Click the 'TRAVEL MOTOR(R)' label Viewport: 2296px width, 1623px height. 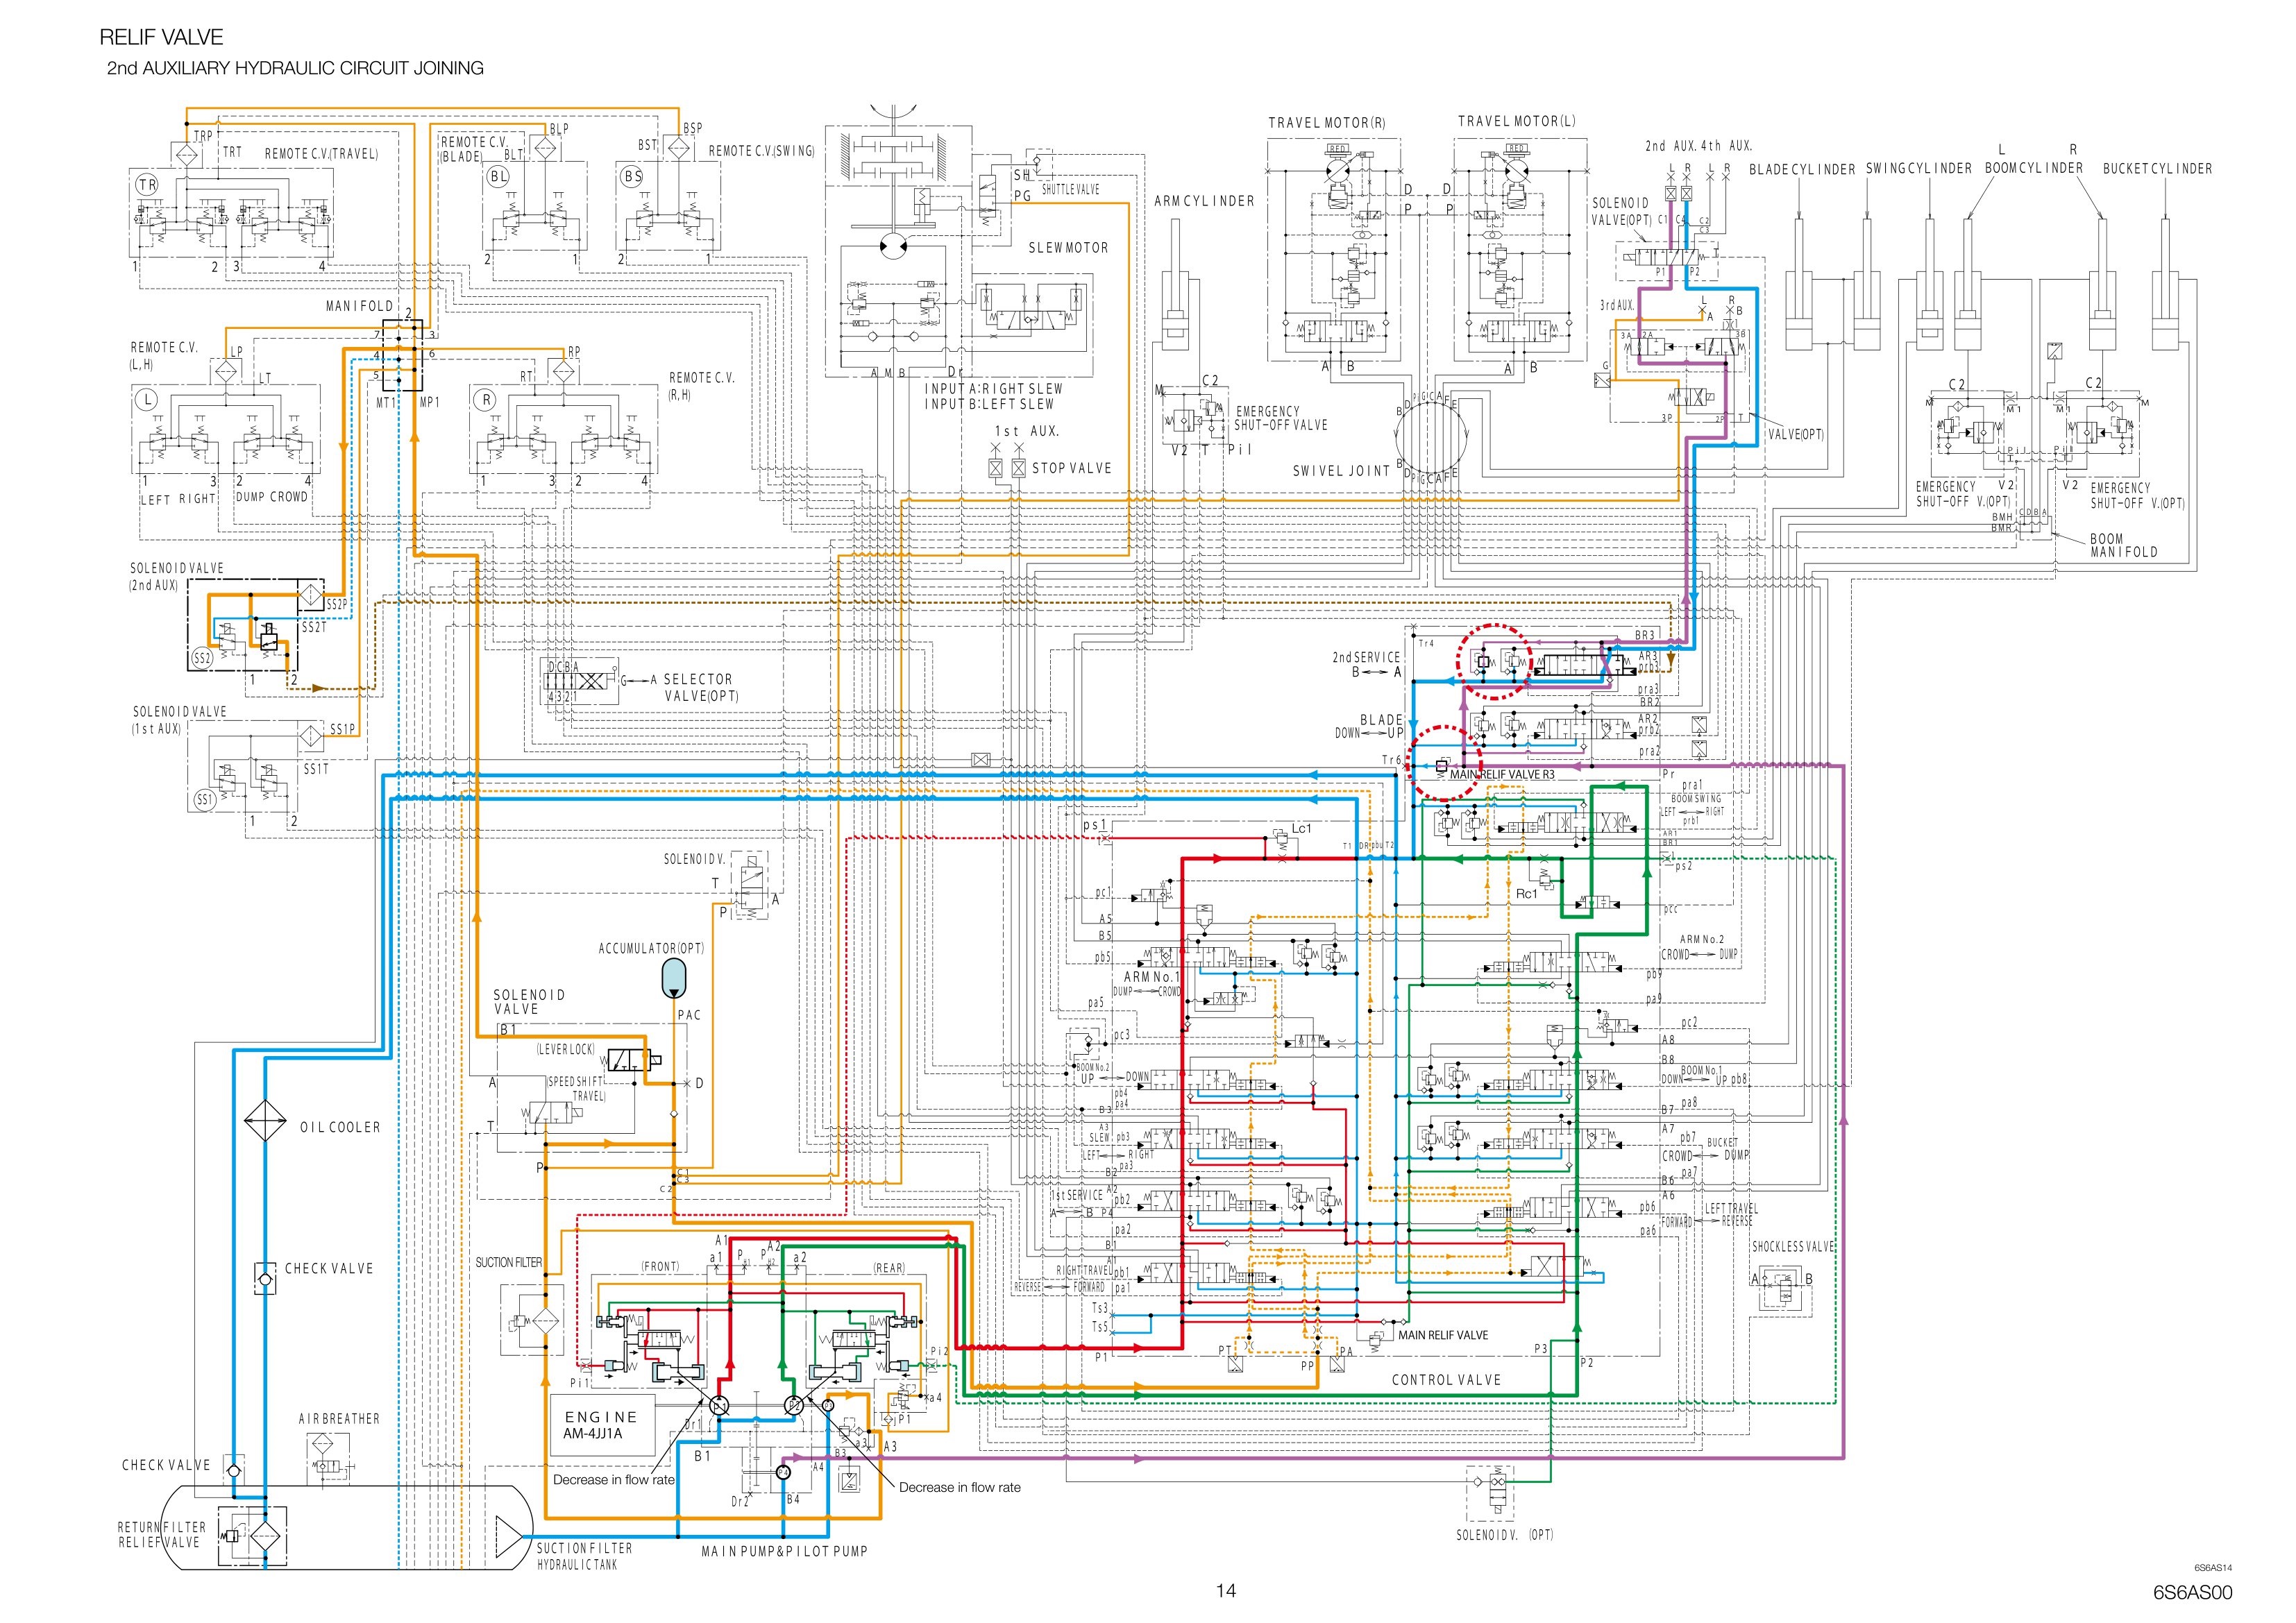(1327, 123)
